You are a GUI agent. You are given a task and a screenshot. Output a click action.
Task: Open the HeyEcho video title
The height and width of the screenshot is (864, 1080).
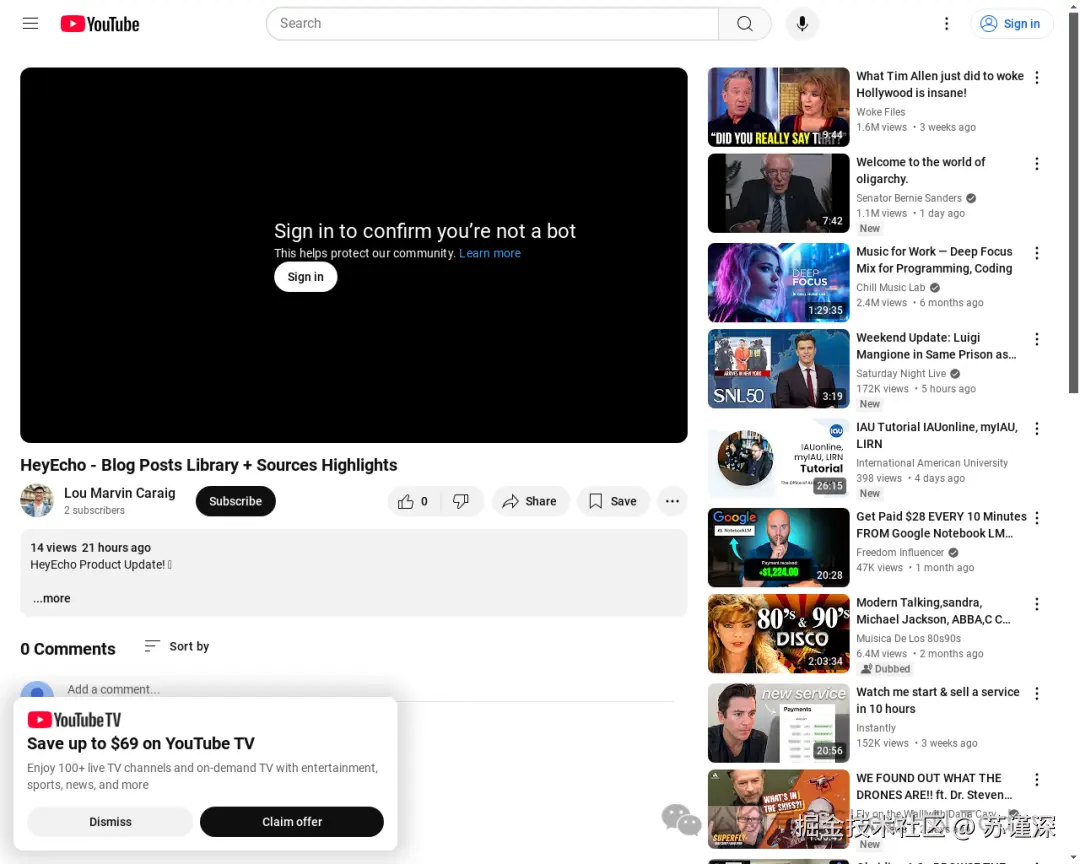pos(209,465)
